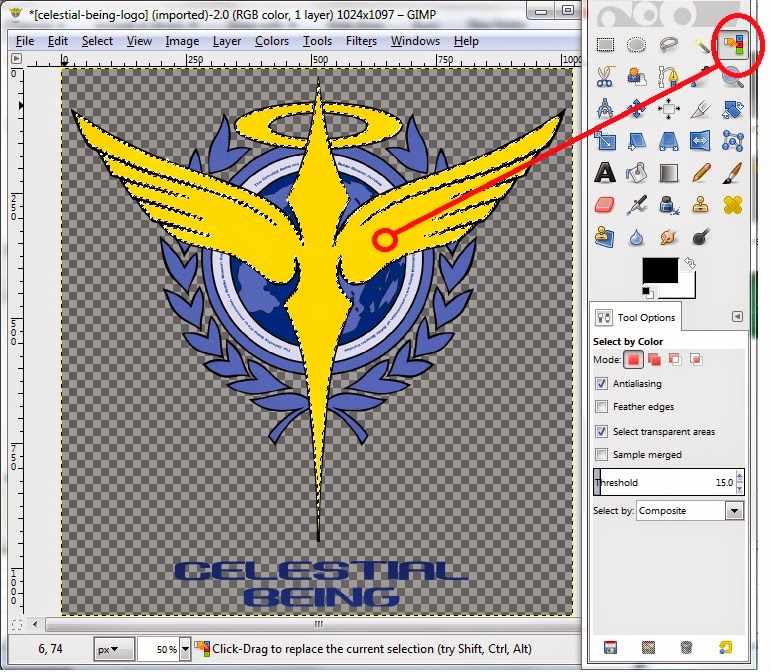Select the Paintbrush tool
The width and height of the screenshot is (771, 672).
(x=733, y=173)
